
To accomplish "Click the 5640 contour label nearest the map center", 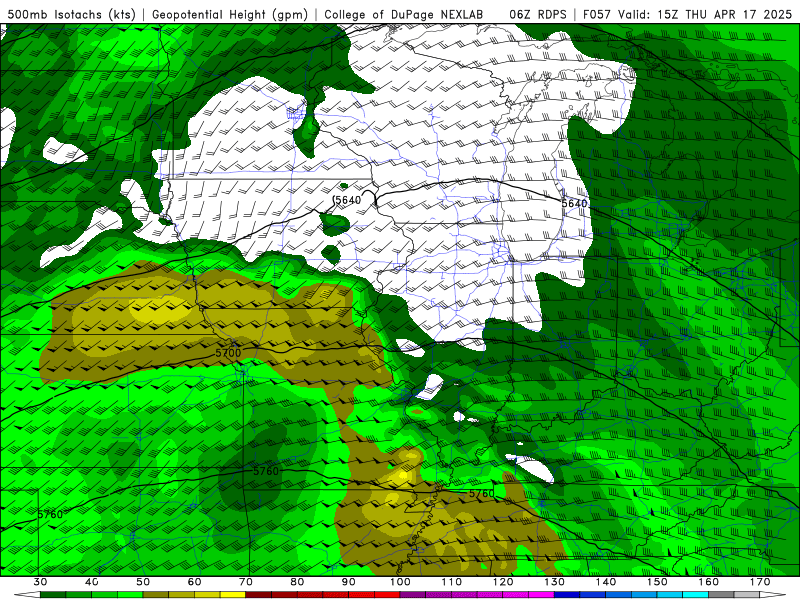I will pos(348,200).
